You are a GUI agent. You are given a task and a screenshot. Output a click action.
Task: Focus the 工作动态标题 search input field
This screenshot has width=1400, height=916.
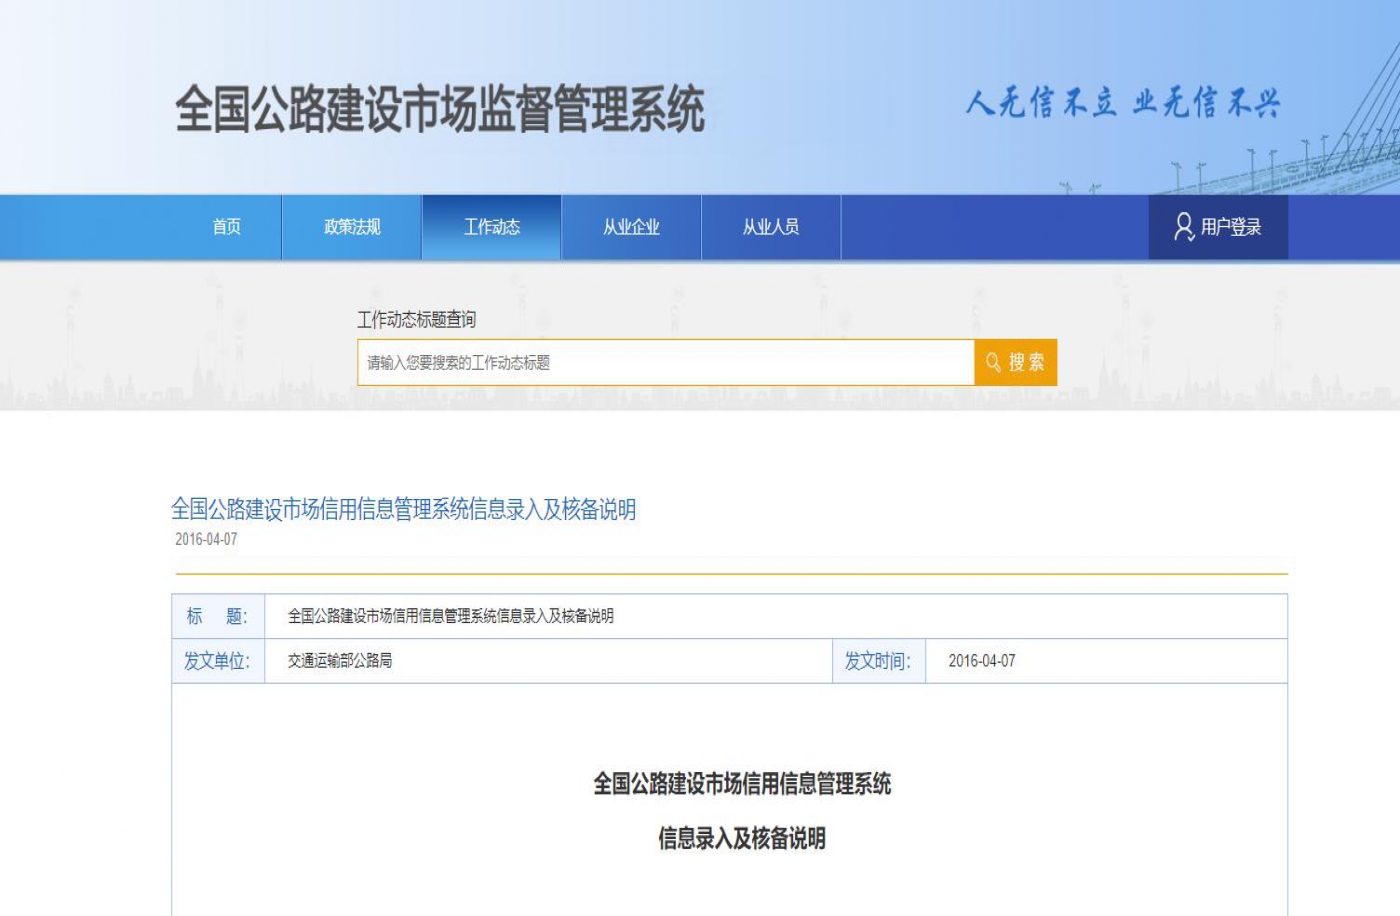pos(666,362)
